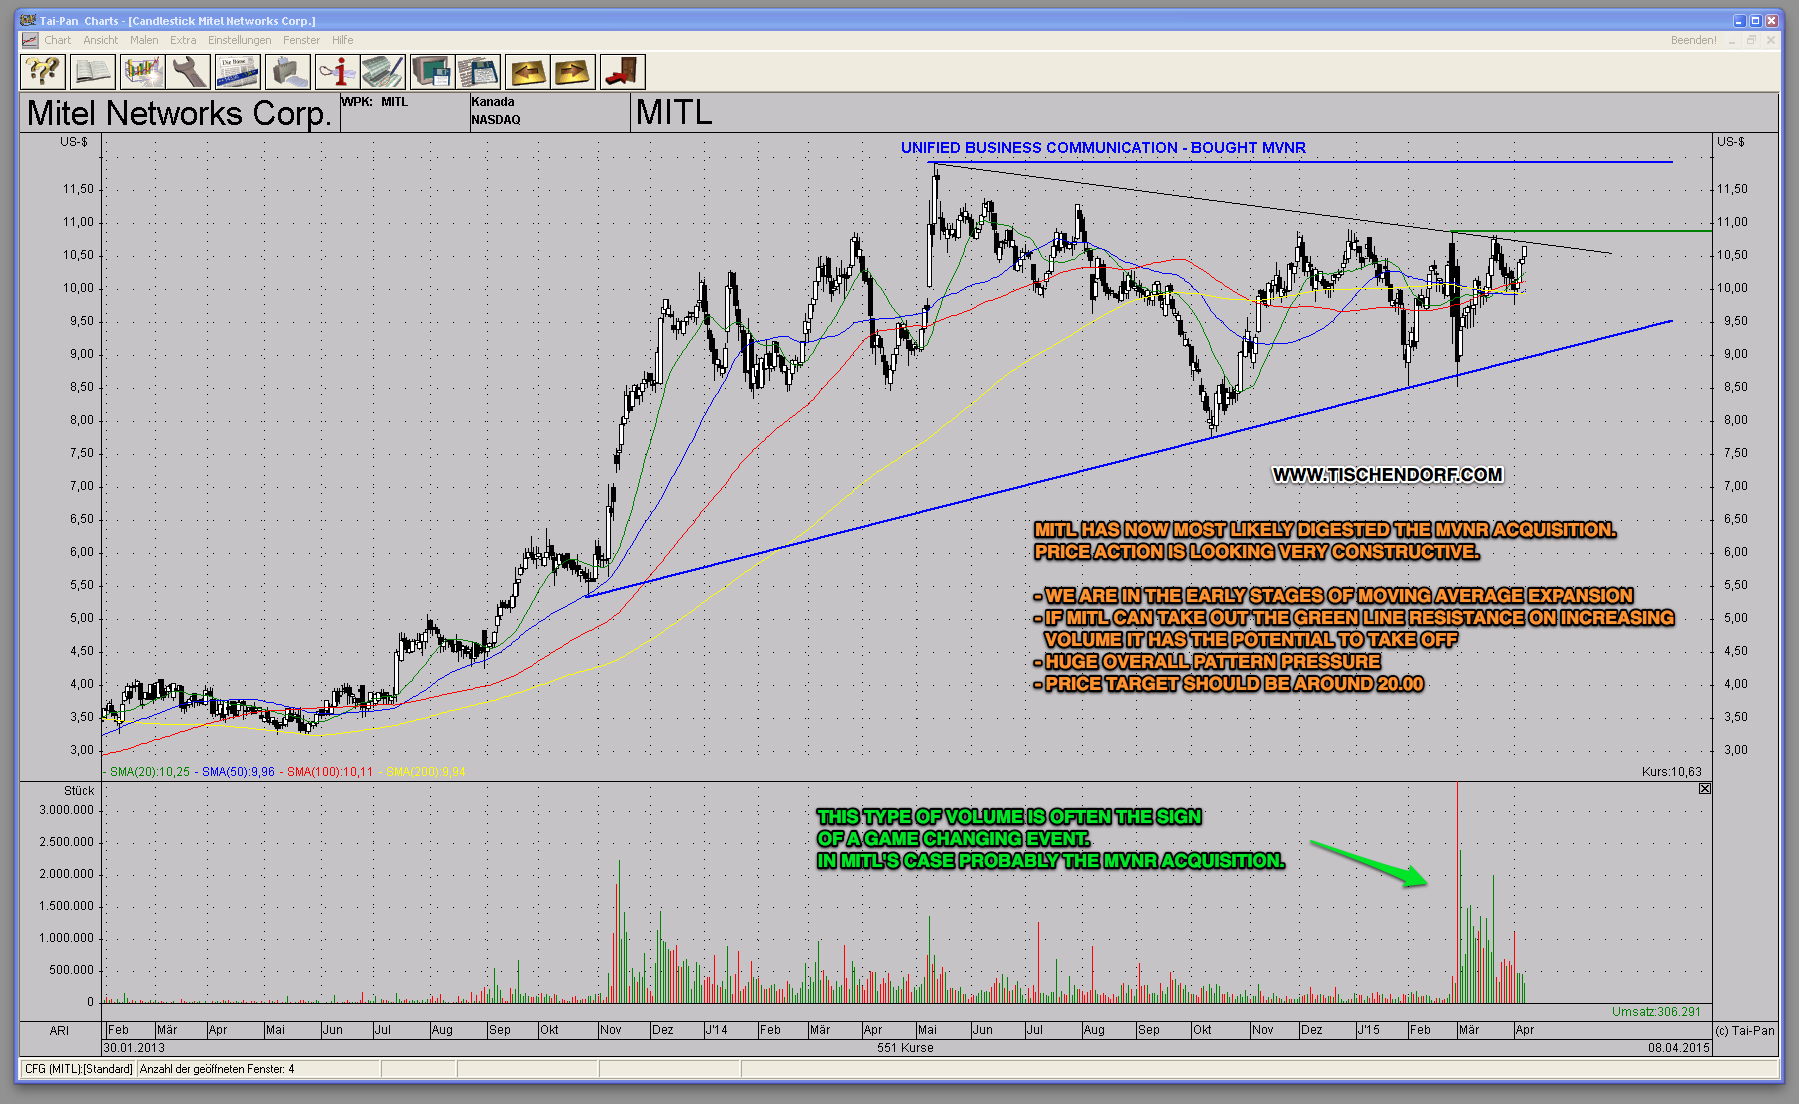1799x1104 pixels.
Task: Click the 3D bar chart icon
Action: (142, 72)
